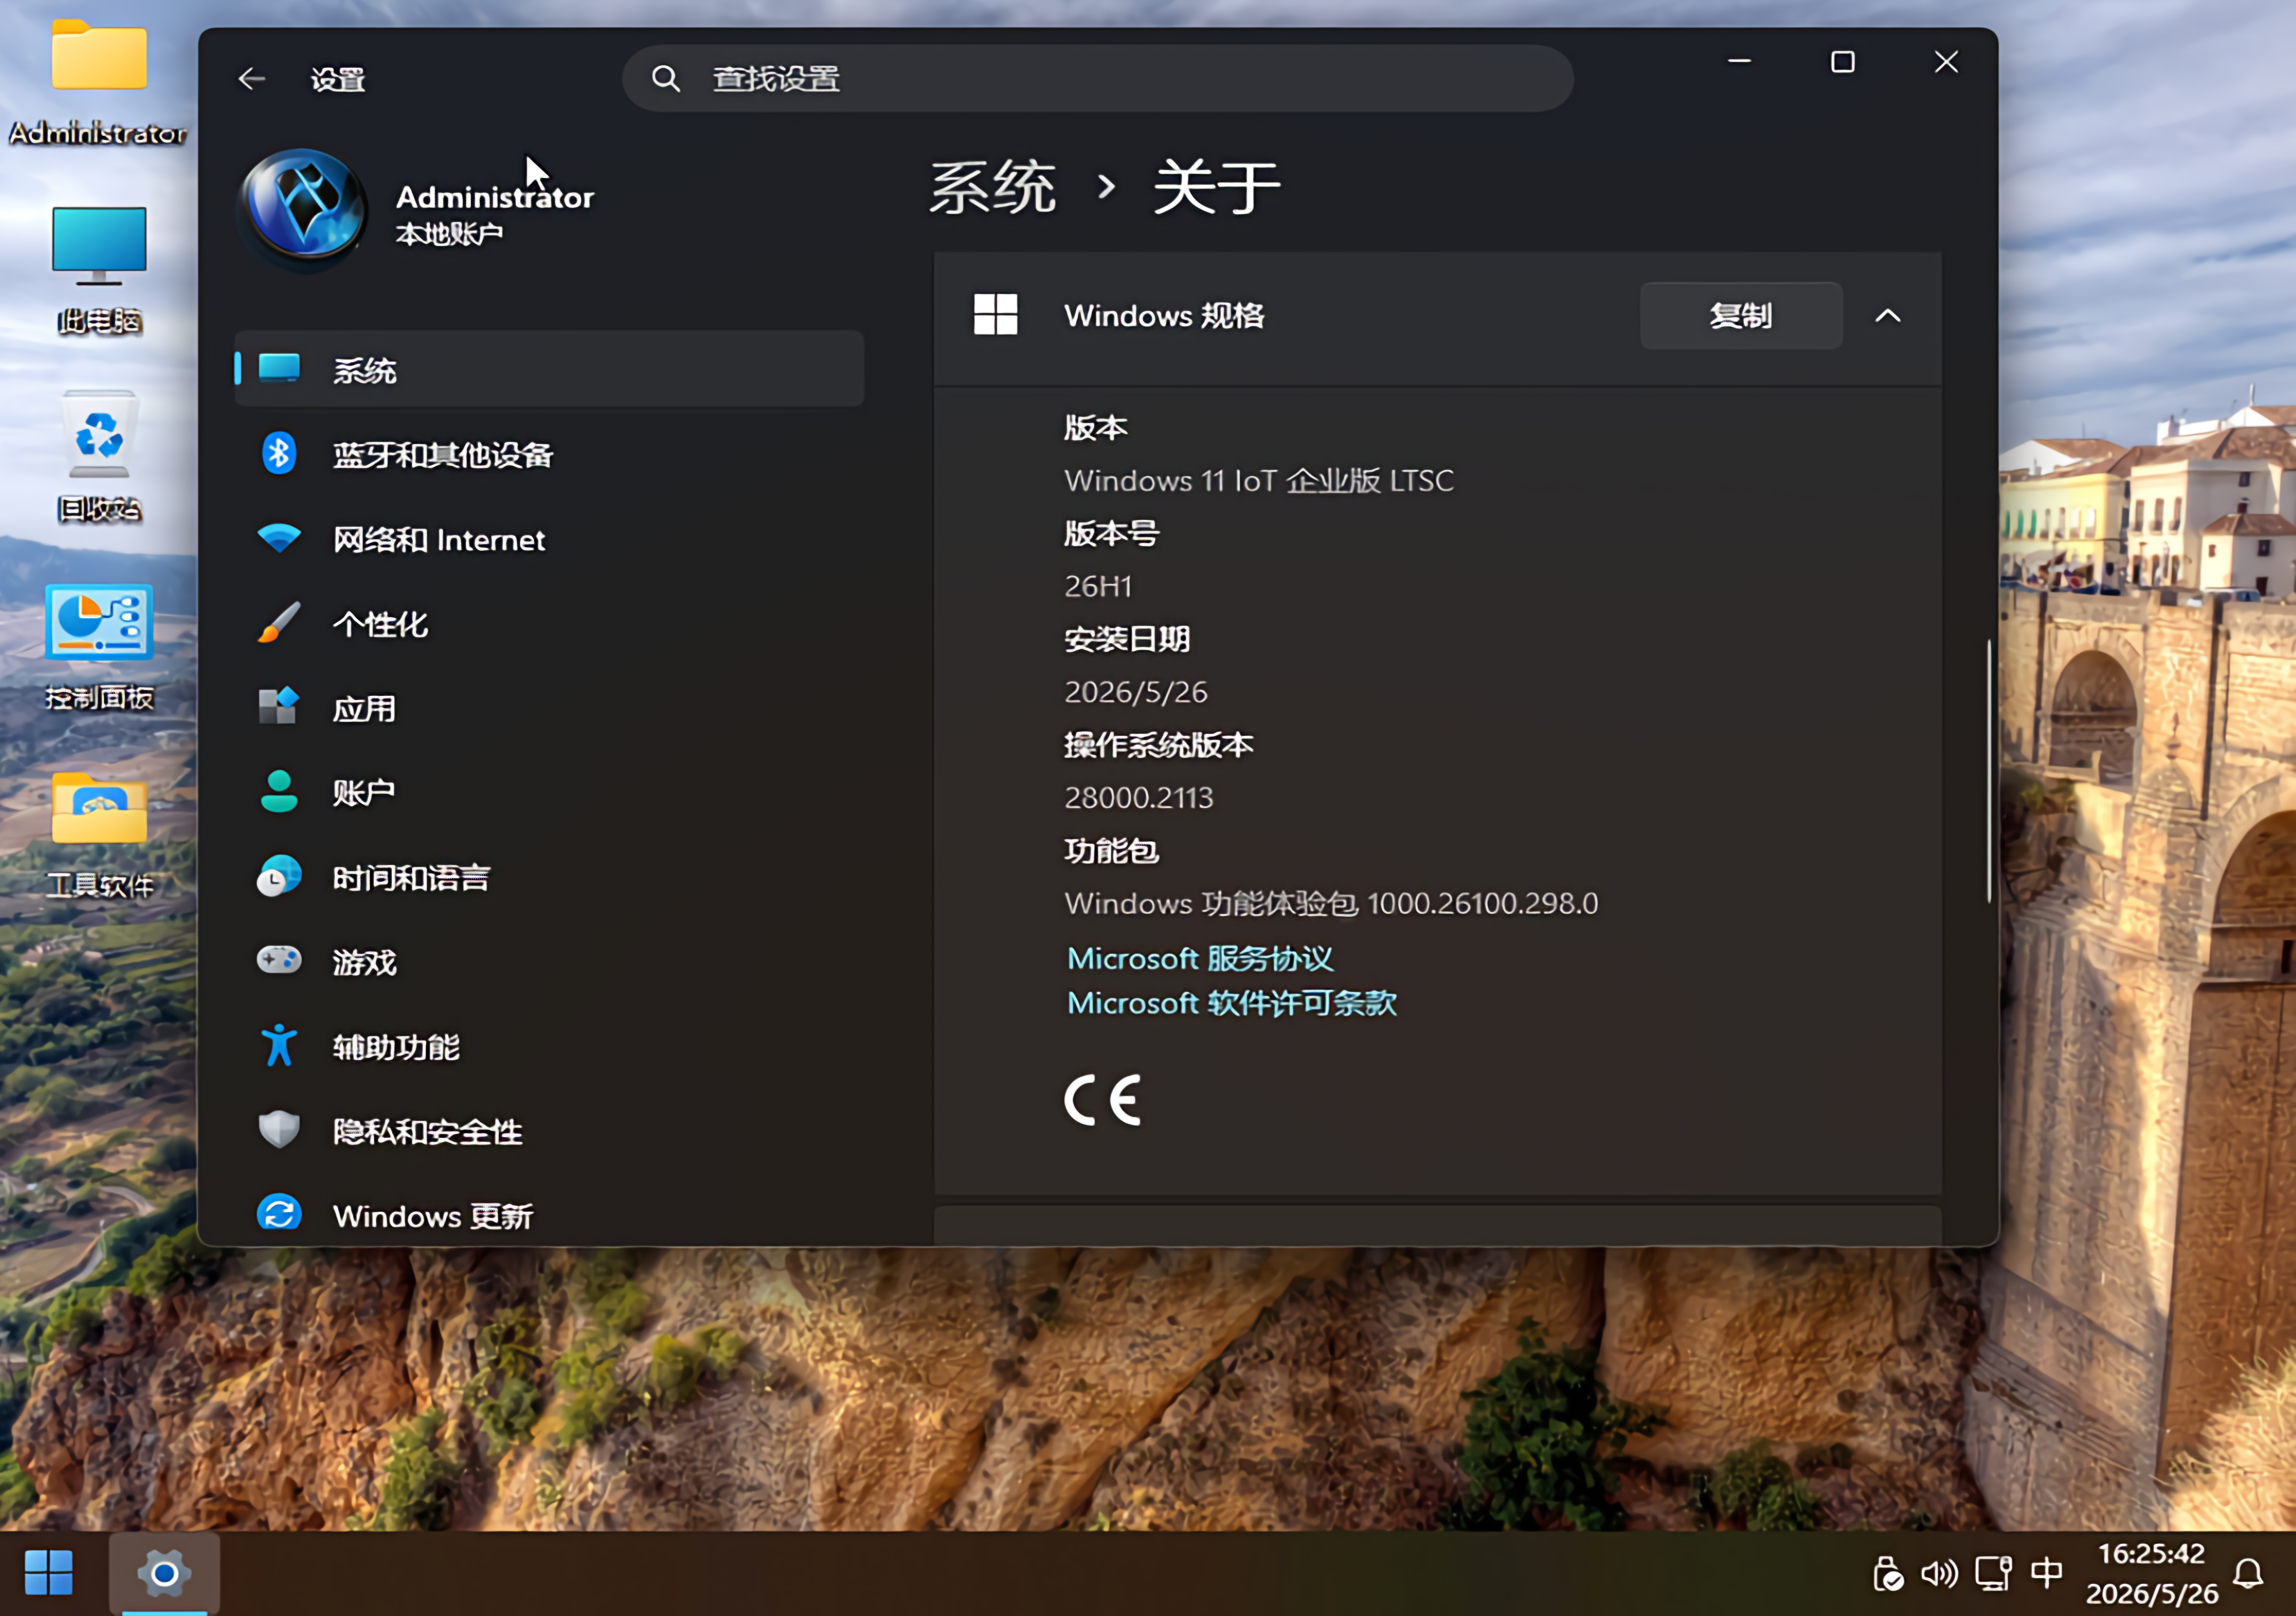Click the Administrator 本地账户 name
Image resolution: width=2296 pixels, height=1616 pixels.
coord(494,213)
